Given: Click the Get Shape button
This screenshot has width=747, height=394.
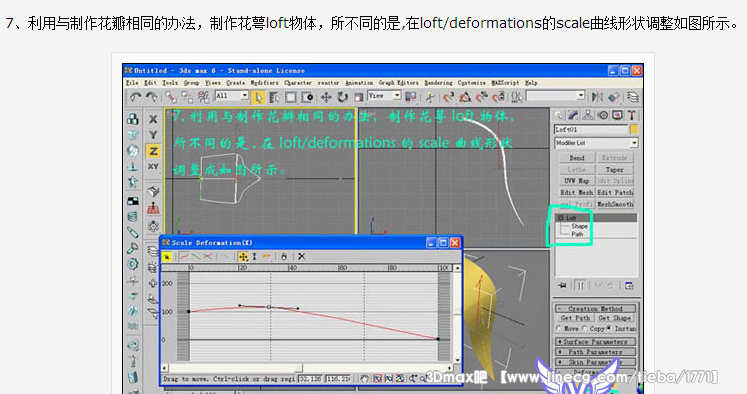Looking at the screenshot, I should click(615, 318).
